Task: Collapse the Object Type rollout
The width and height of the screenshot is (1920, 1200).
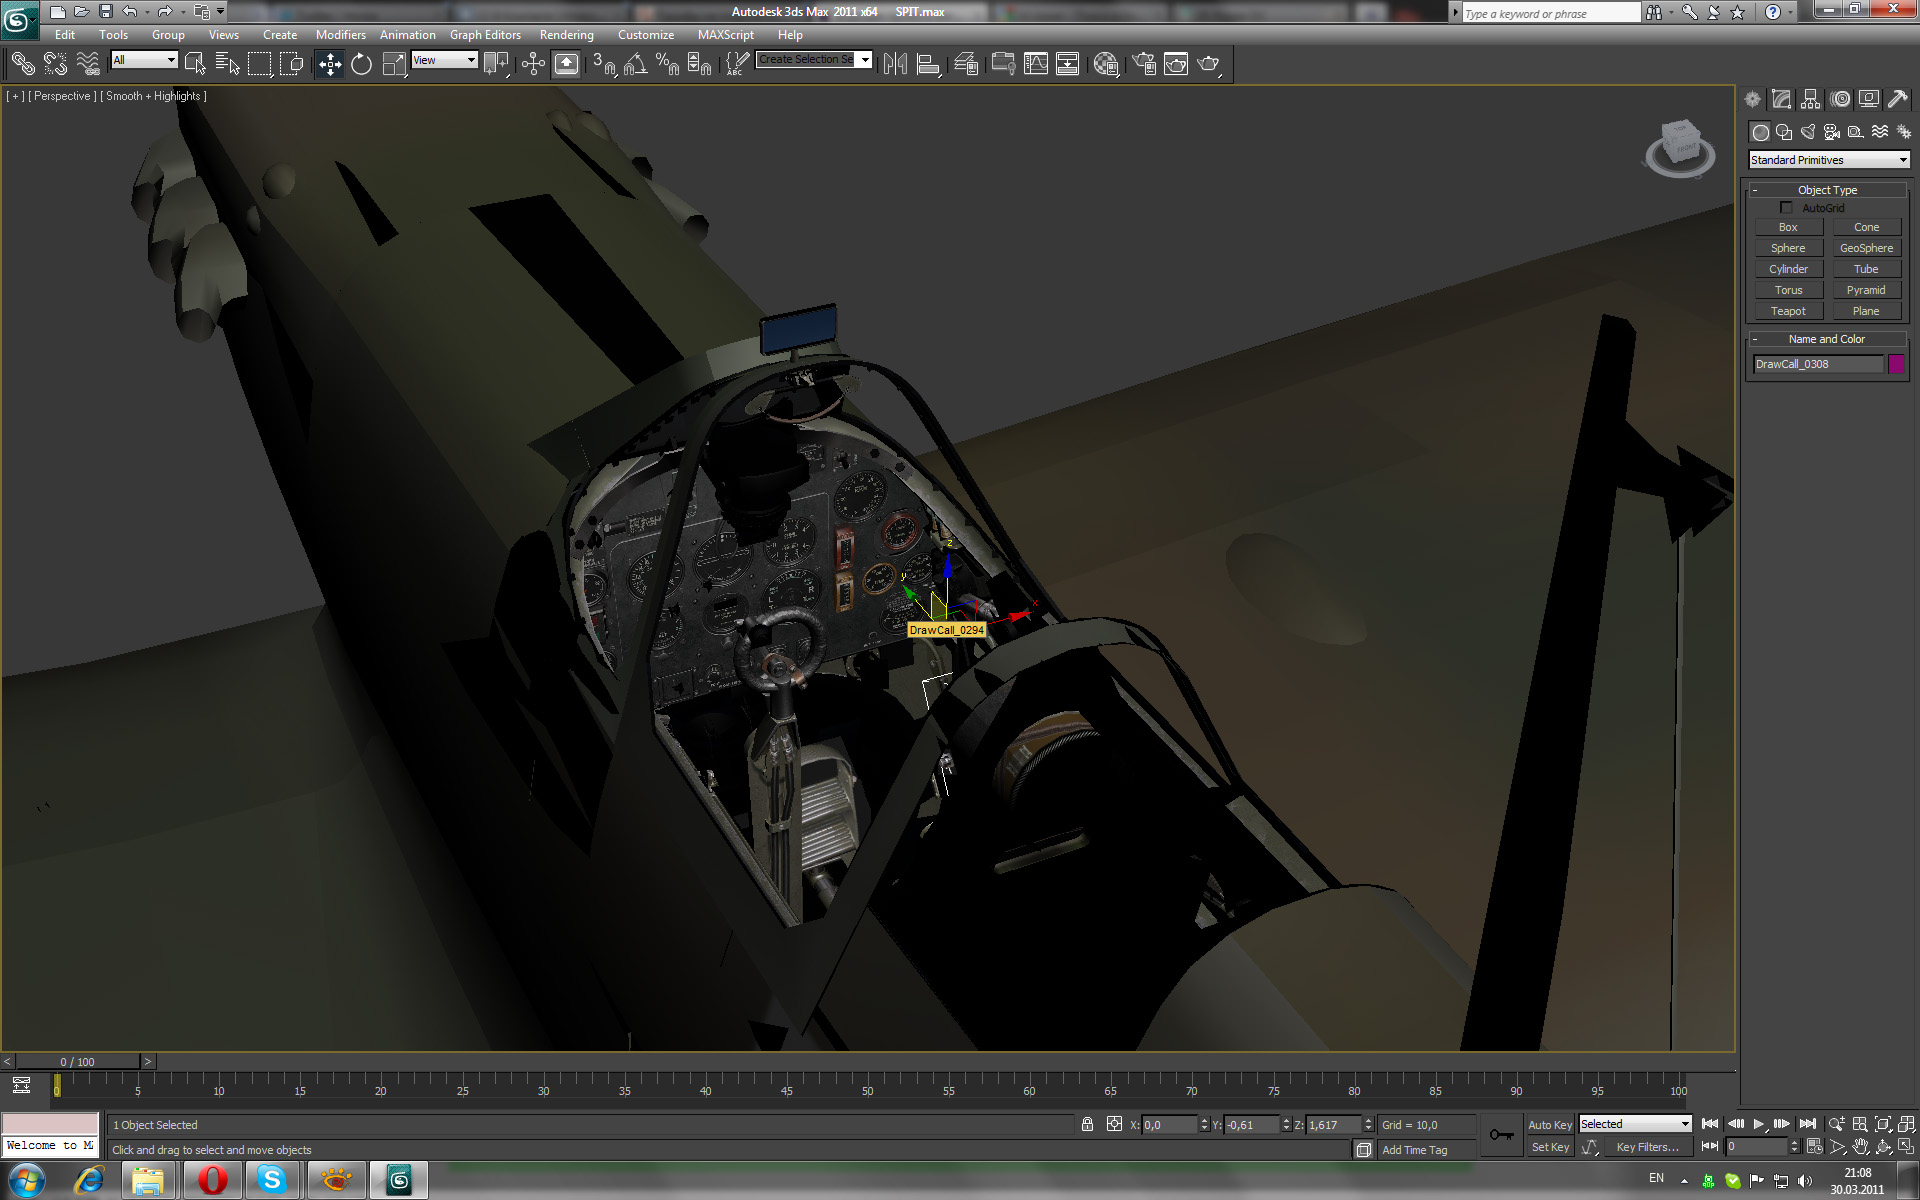Action: click(x=1827, y=190)
